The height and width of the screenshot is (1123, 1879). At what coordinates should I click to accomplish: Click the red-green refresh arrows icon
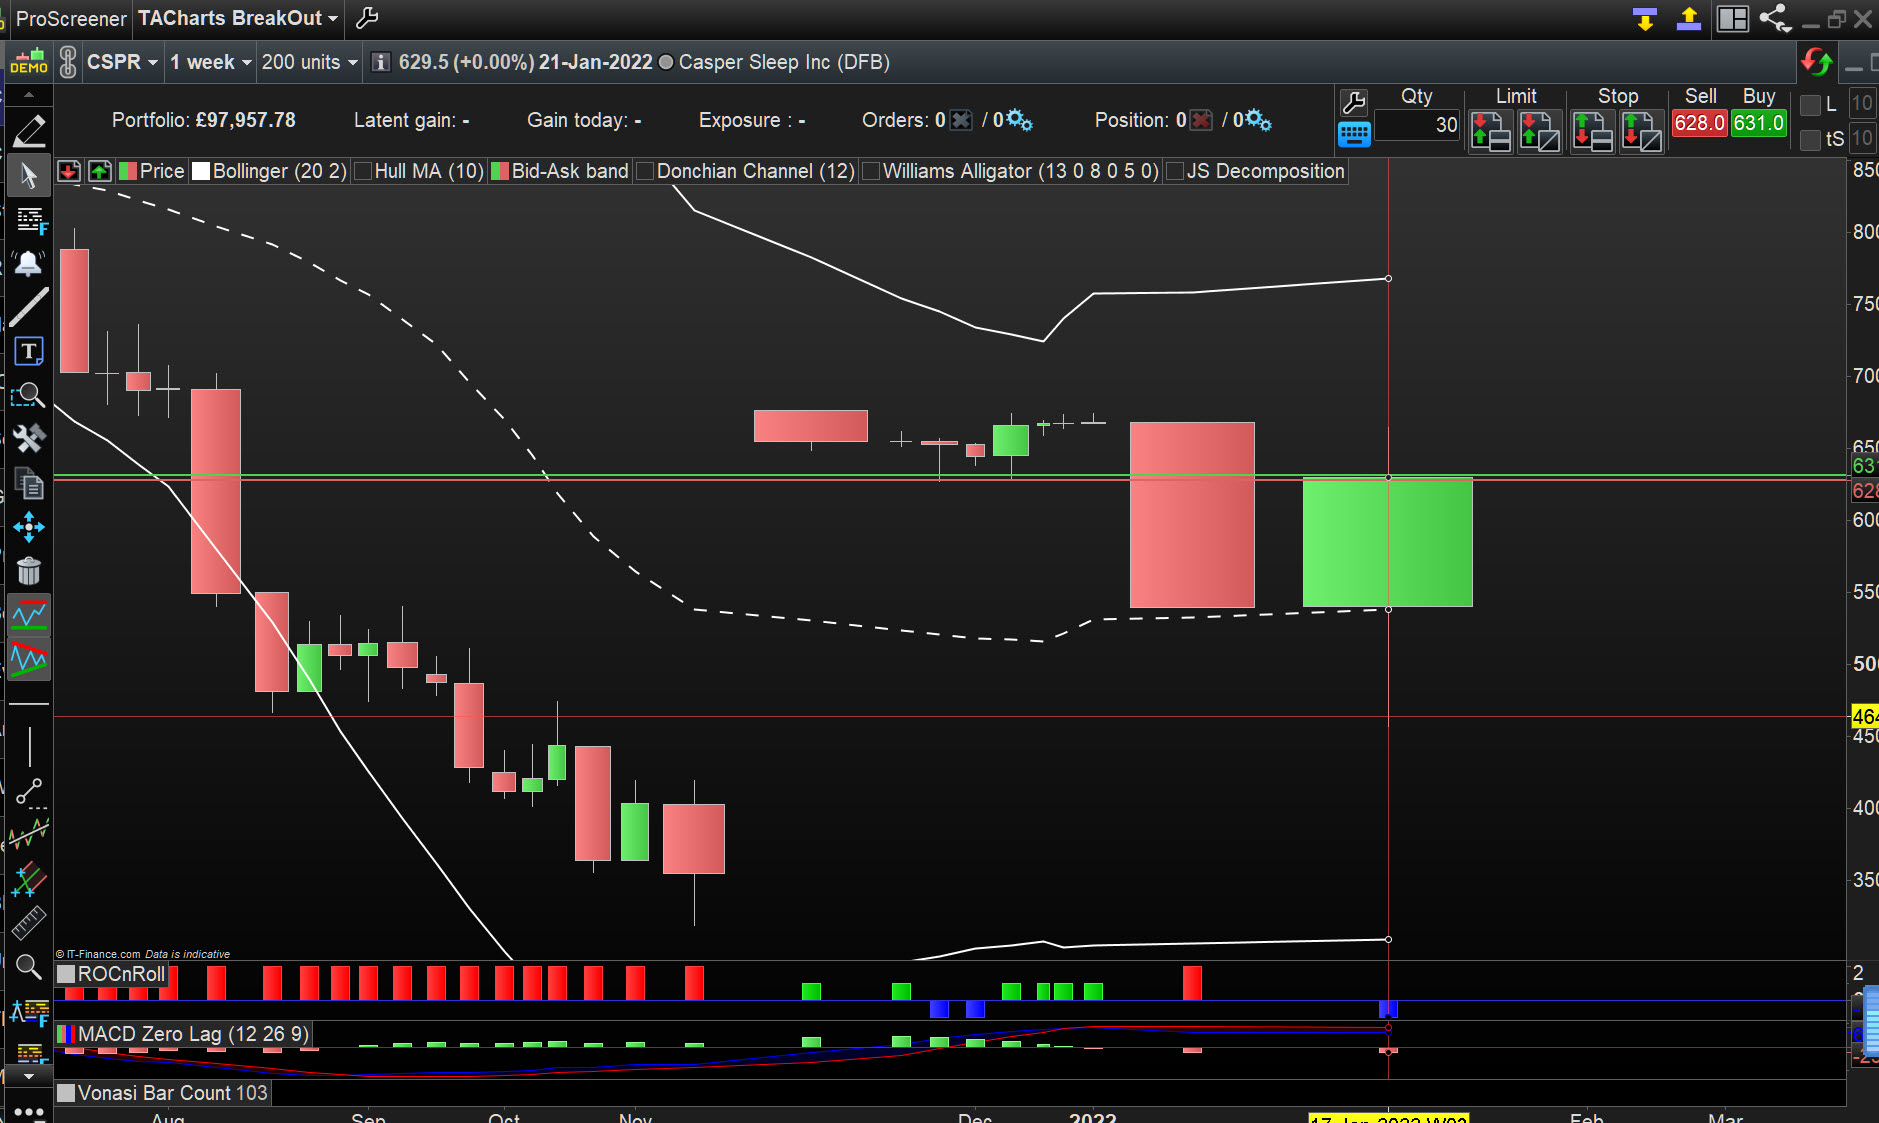point(1817,62)
